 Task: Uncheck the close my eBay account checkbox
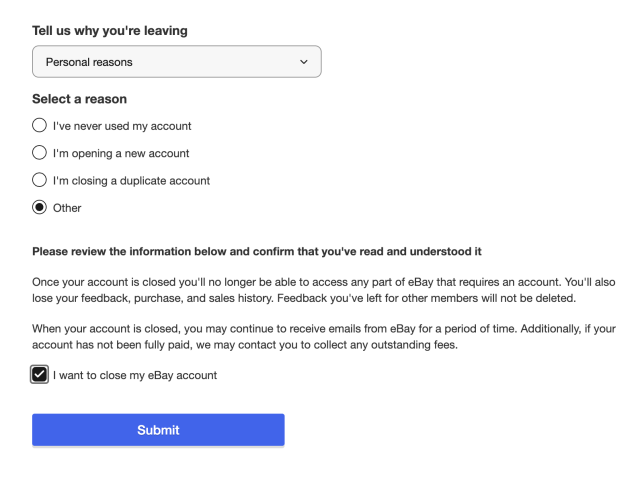click(40, 374)
